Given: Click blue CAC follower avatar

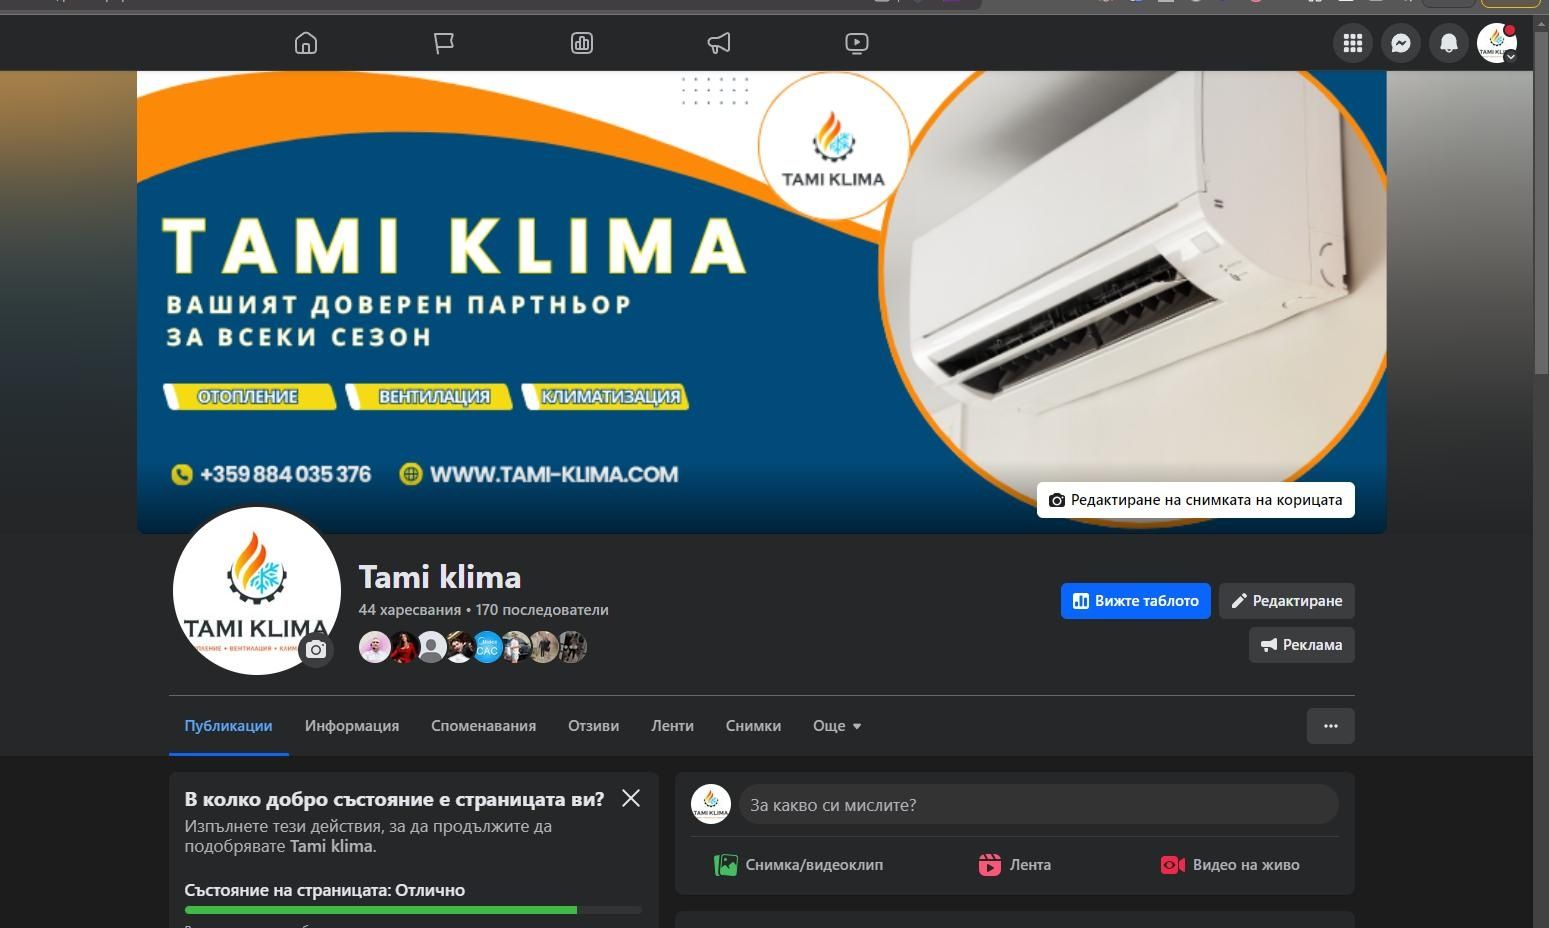Looking at the screenshot, I should tap(487, 647).
